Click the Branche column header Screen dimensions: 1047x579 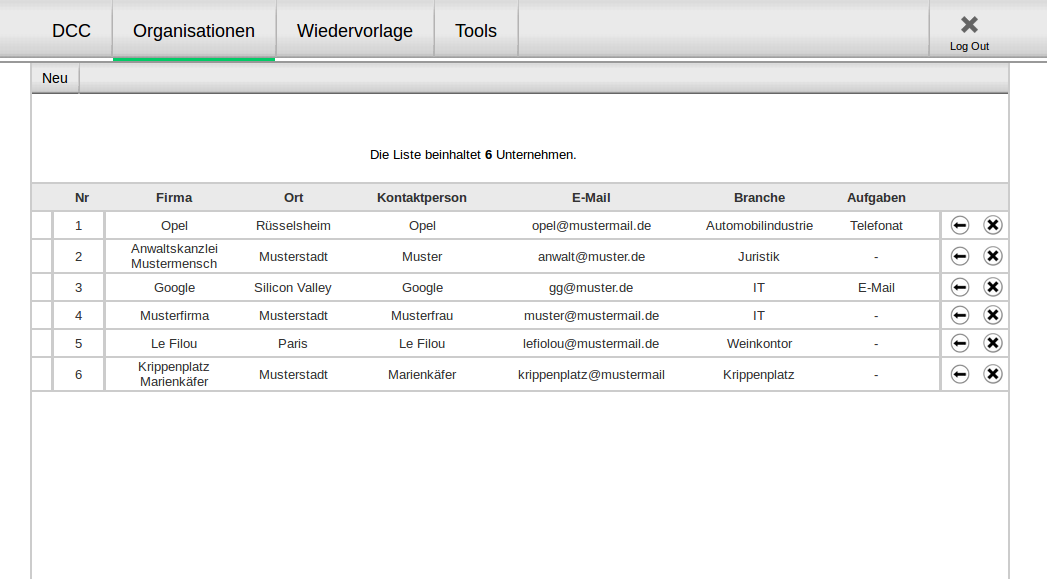coord(759,197)
